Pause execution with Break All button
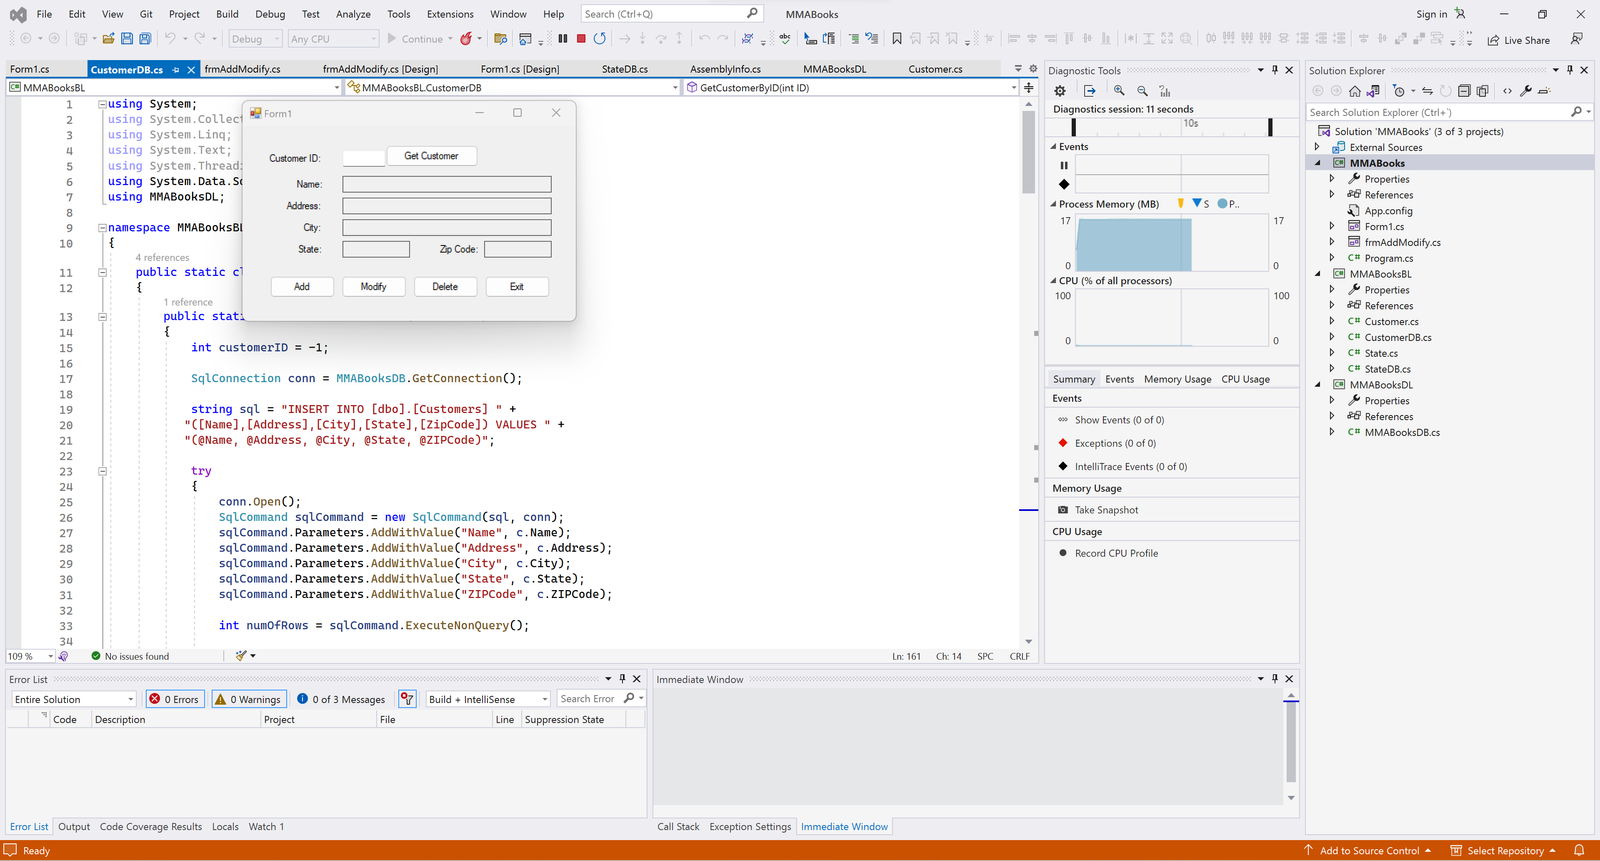 point(563,39)
